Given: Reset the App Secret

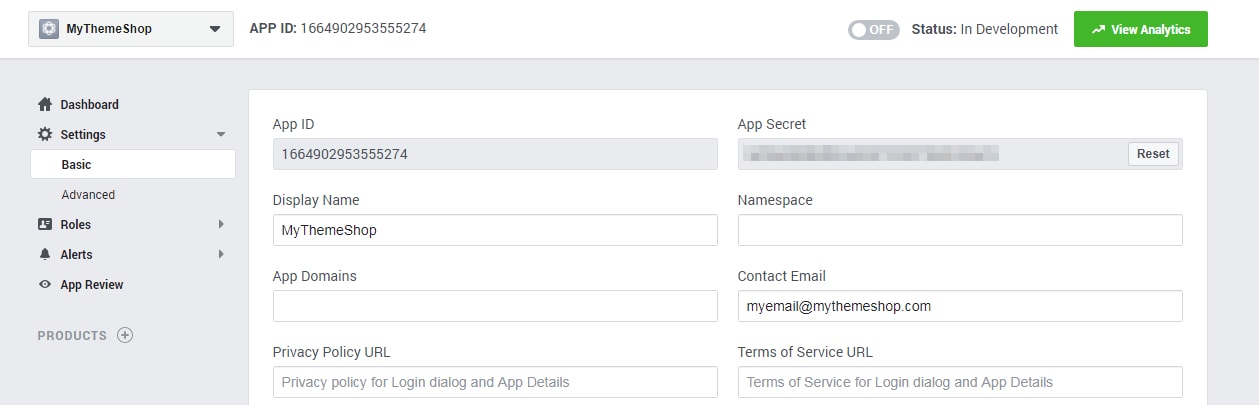Looking at the screenshot, I should point(1153,154).
